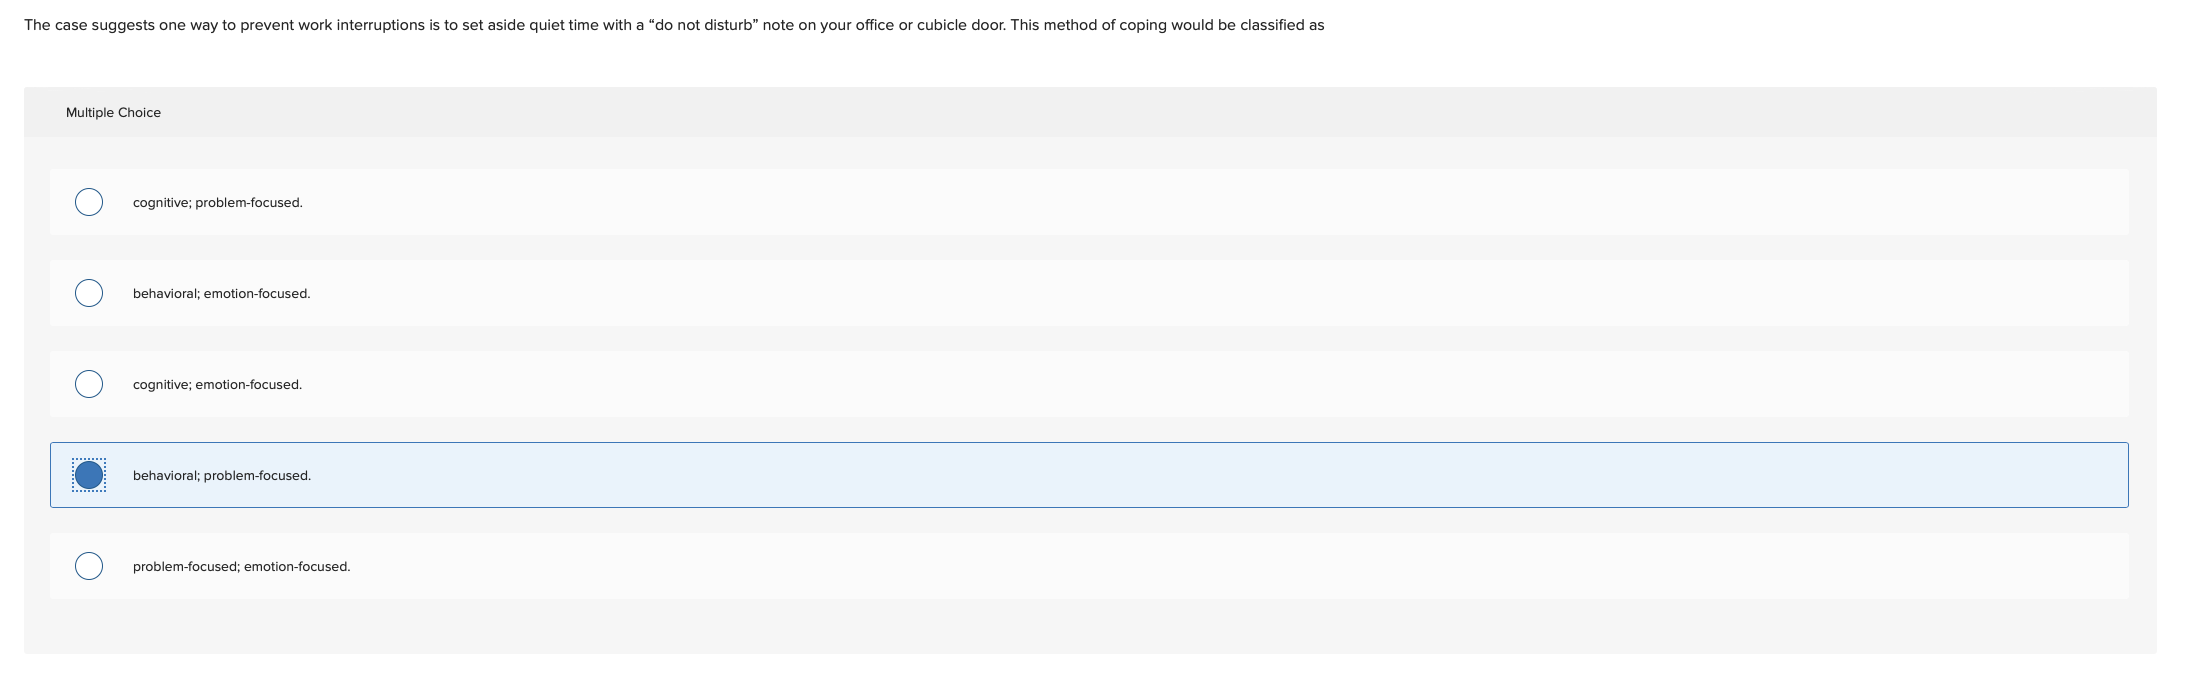This screenshot has width=2202, height=677.
Task: Click the cognitive; problem-focused answer text
Action: pos(218,202)
